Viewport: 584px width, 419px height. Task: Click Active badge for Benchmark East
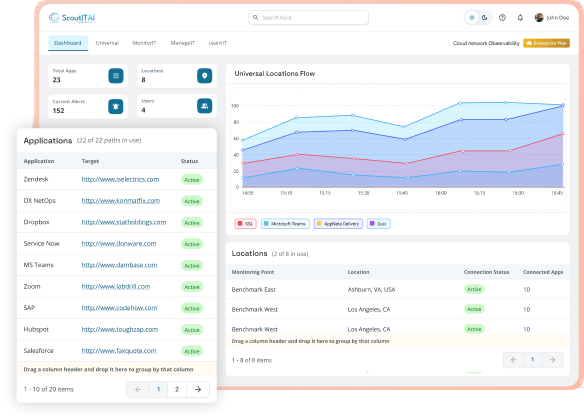(474, 289)
